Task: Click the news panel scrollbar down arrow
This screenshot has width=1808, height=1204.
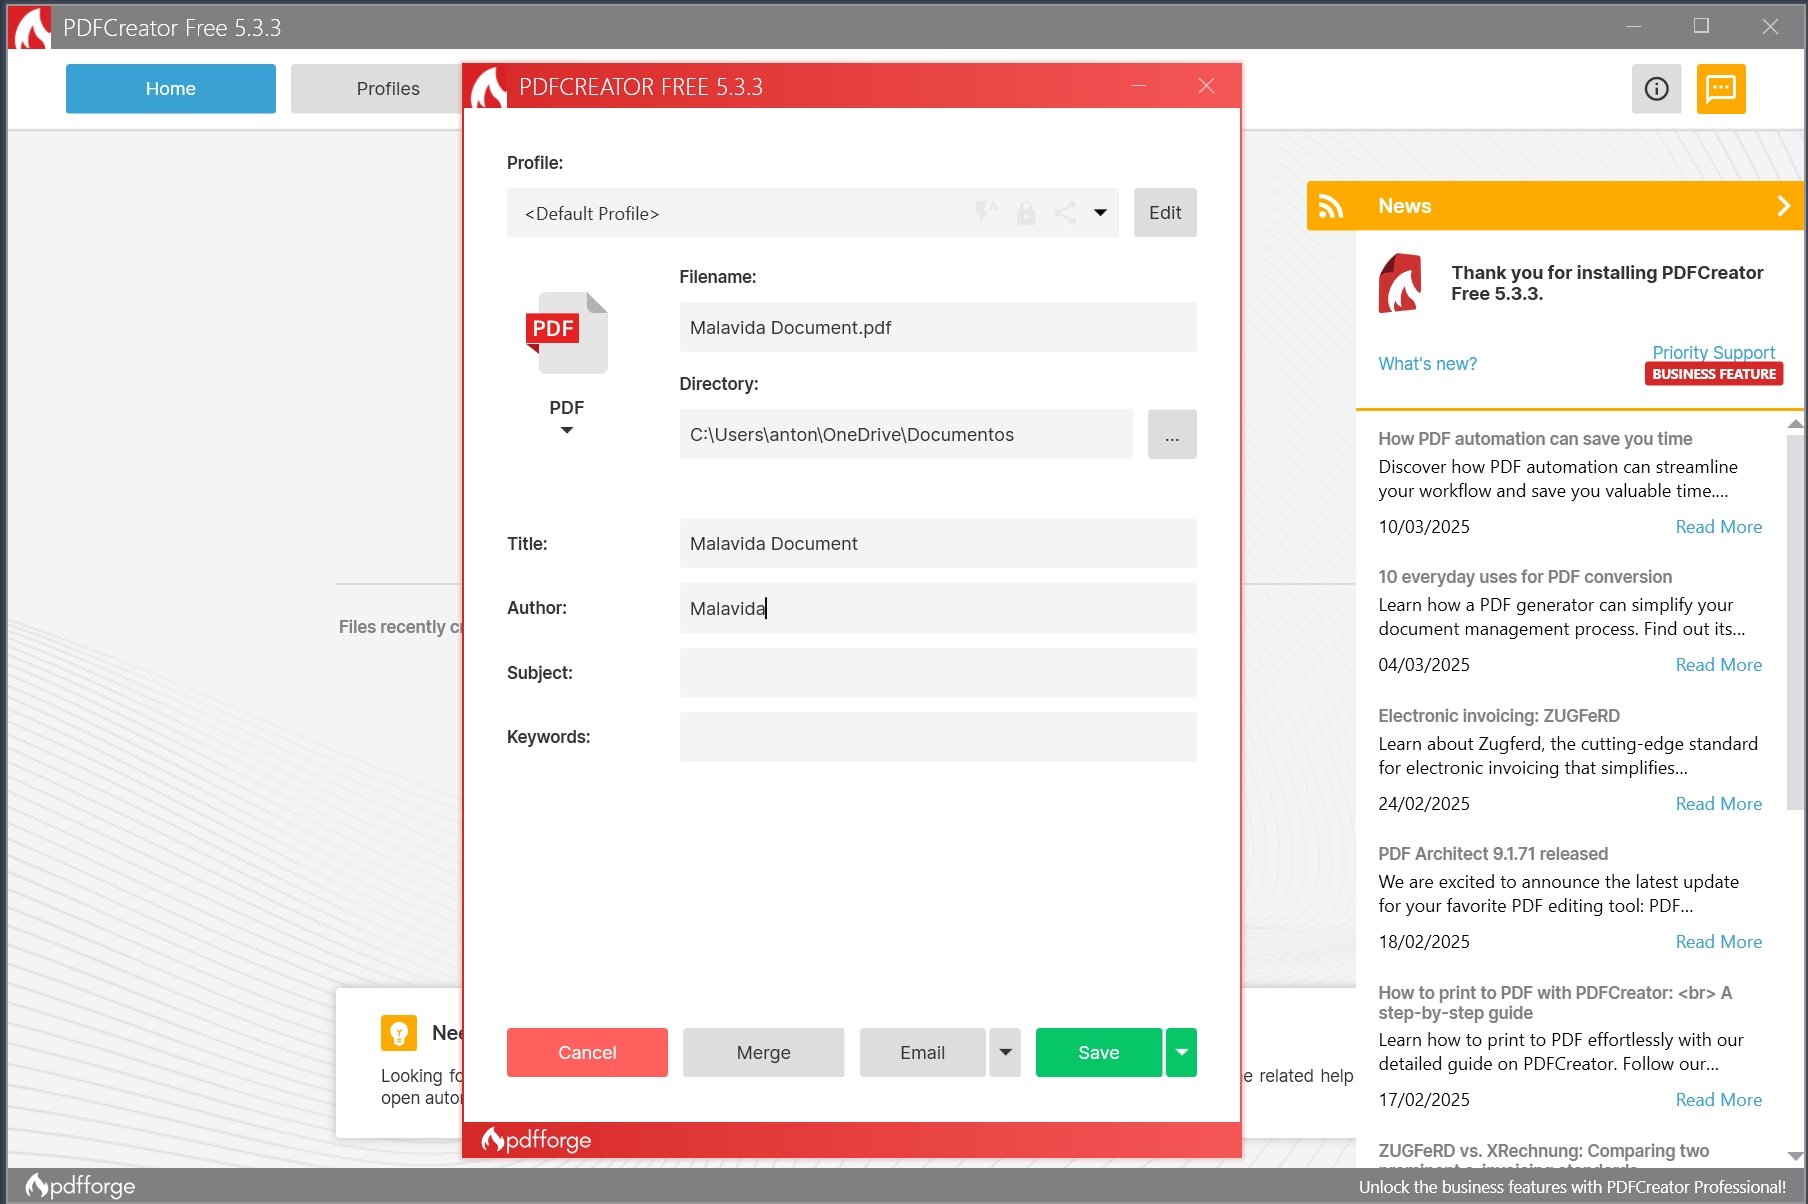Action: point(1796,1156)
